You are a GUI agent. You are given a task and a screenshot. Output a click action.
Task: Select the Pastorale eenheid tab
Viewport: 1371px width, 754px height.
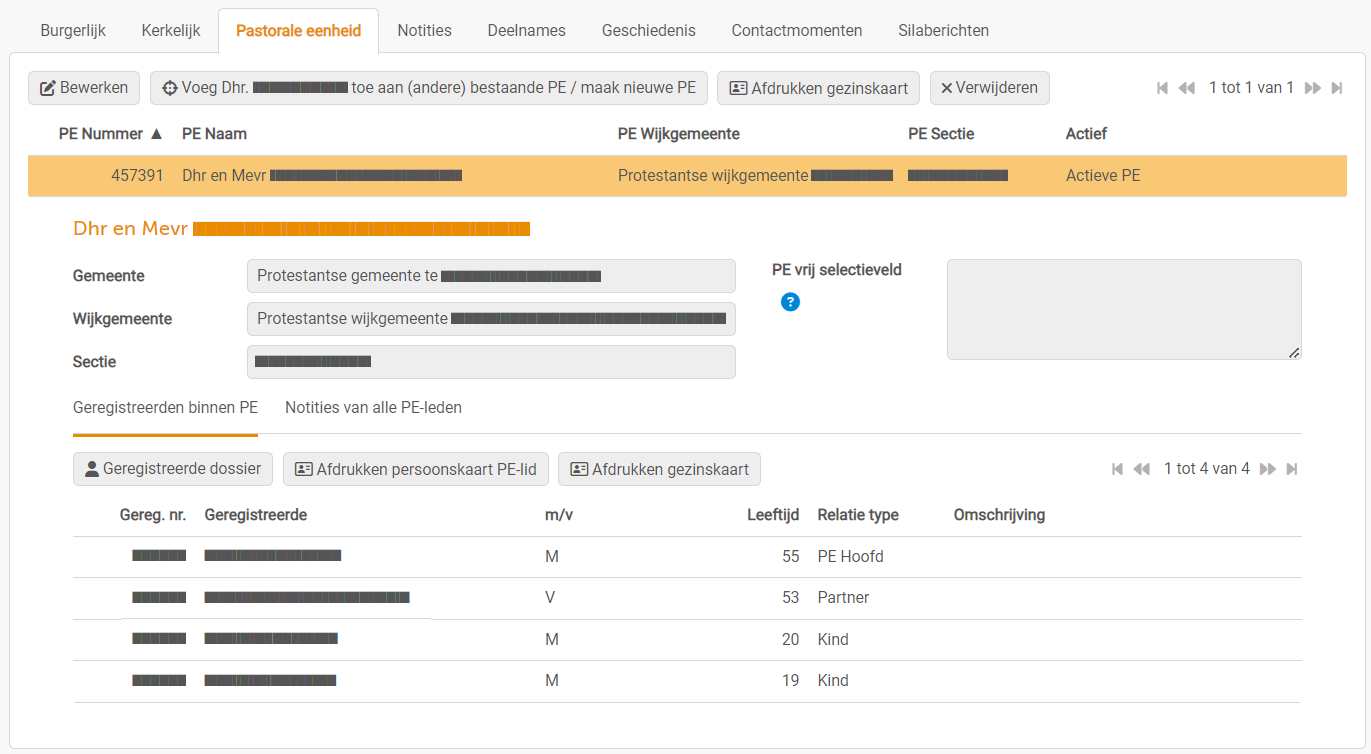(298, 30)
